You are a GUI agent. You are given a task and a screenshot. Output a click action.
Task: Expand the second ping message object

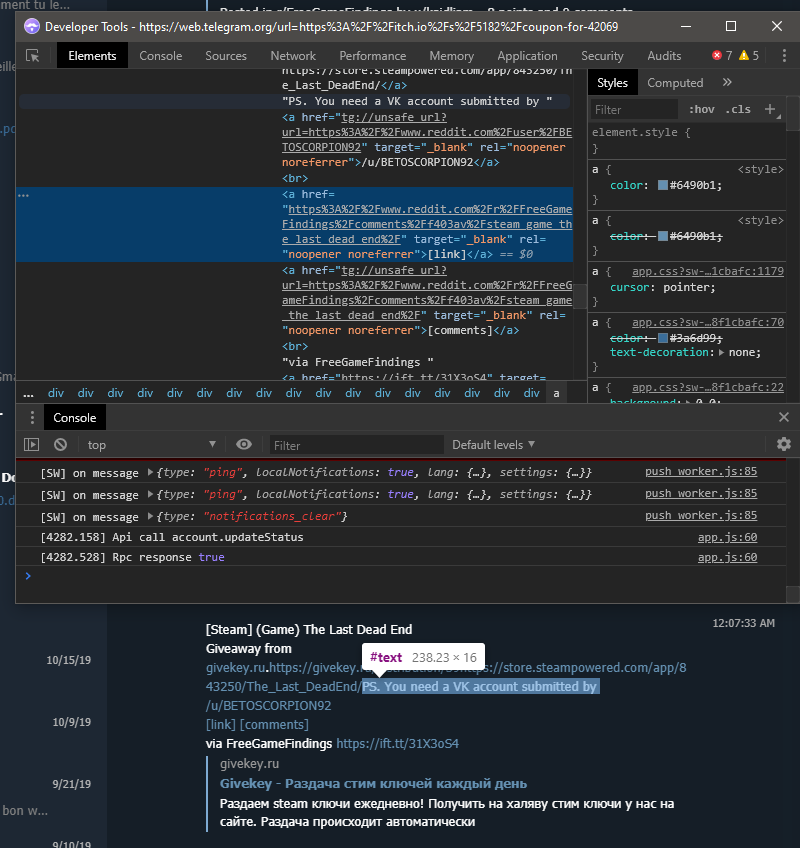pos(150,494)
